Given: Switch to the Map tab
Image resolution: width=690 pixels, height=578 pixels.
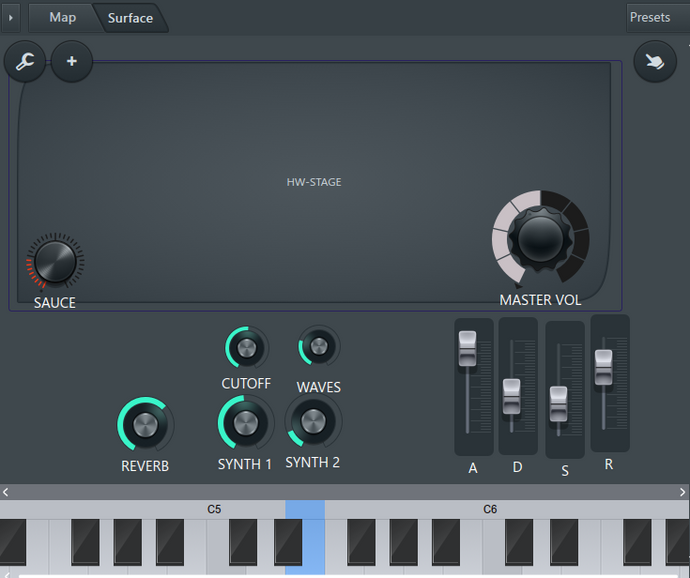Looking at the screenshot, I should [x=62, y=17].
